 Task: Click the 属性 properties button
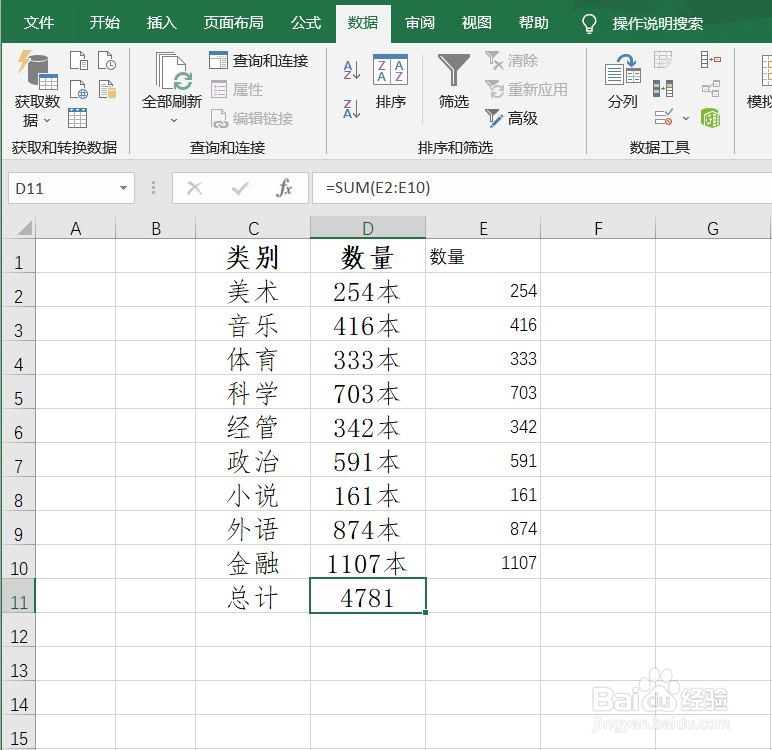(237, 90)
